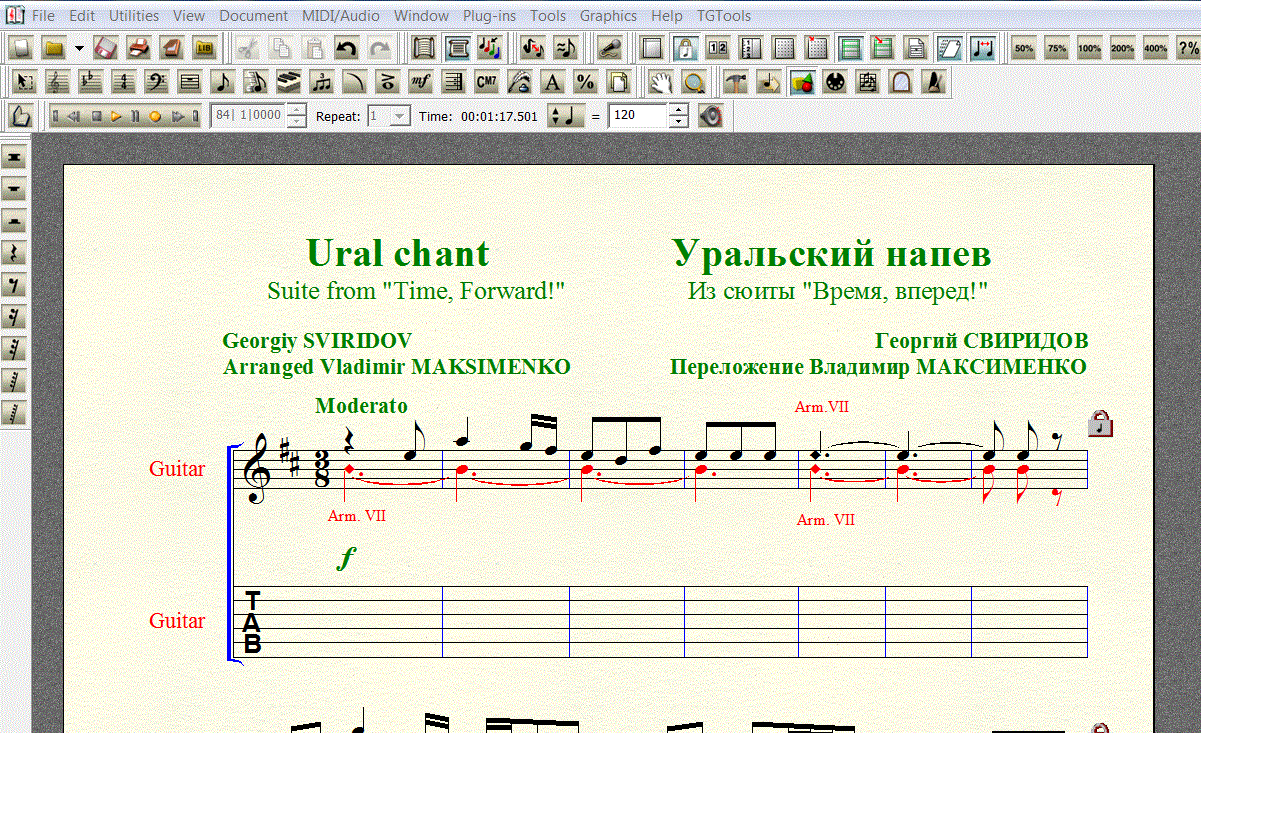This screenshot has height=817, width=1274.
Task: Set zoom to 400%
Action: click(1156, 48)
